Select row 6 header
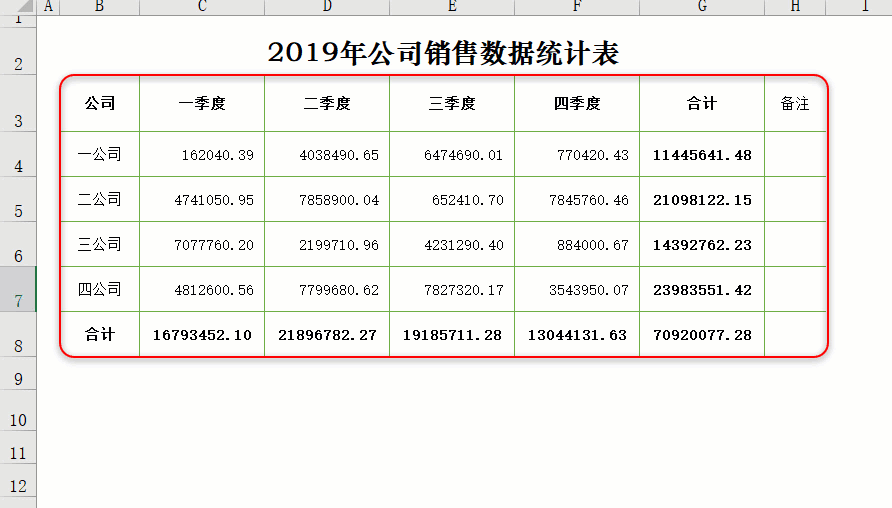892x508 pixels. pos(18,245)
